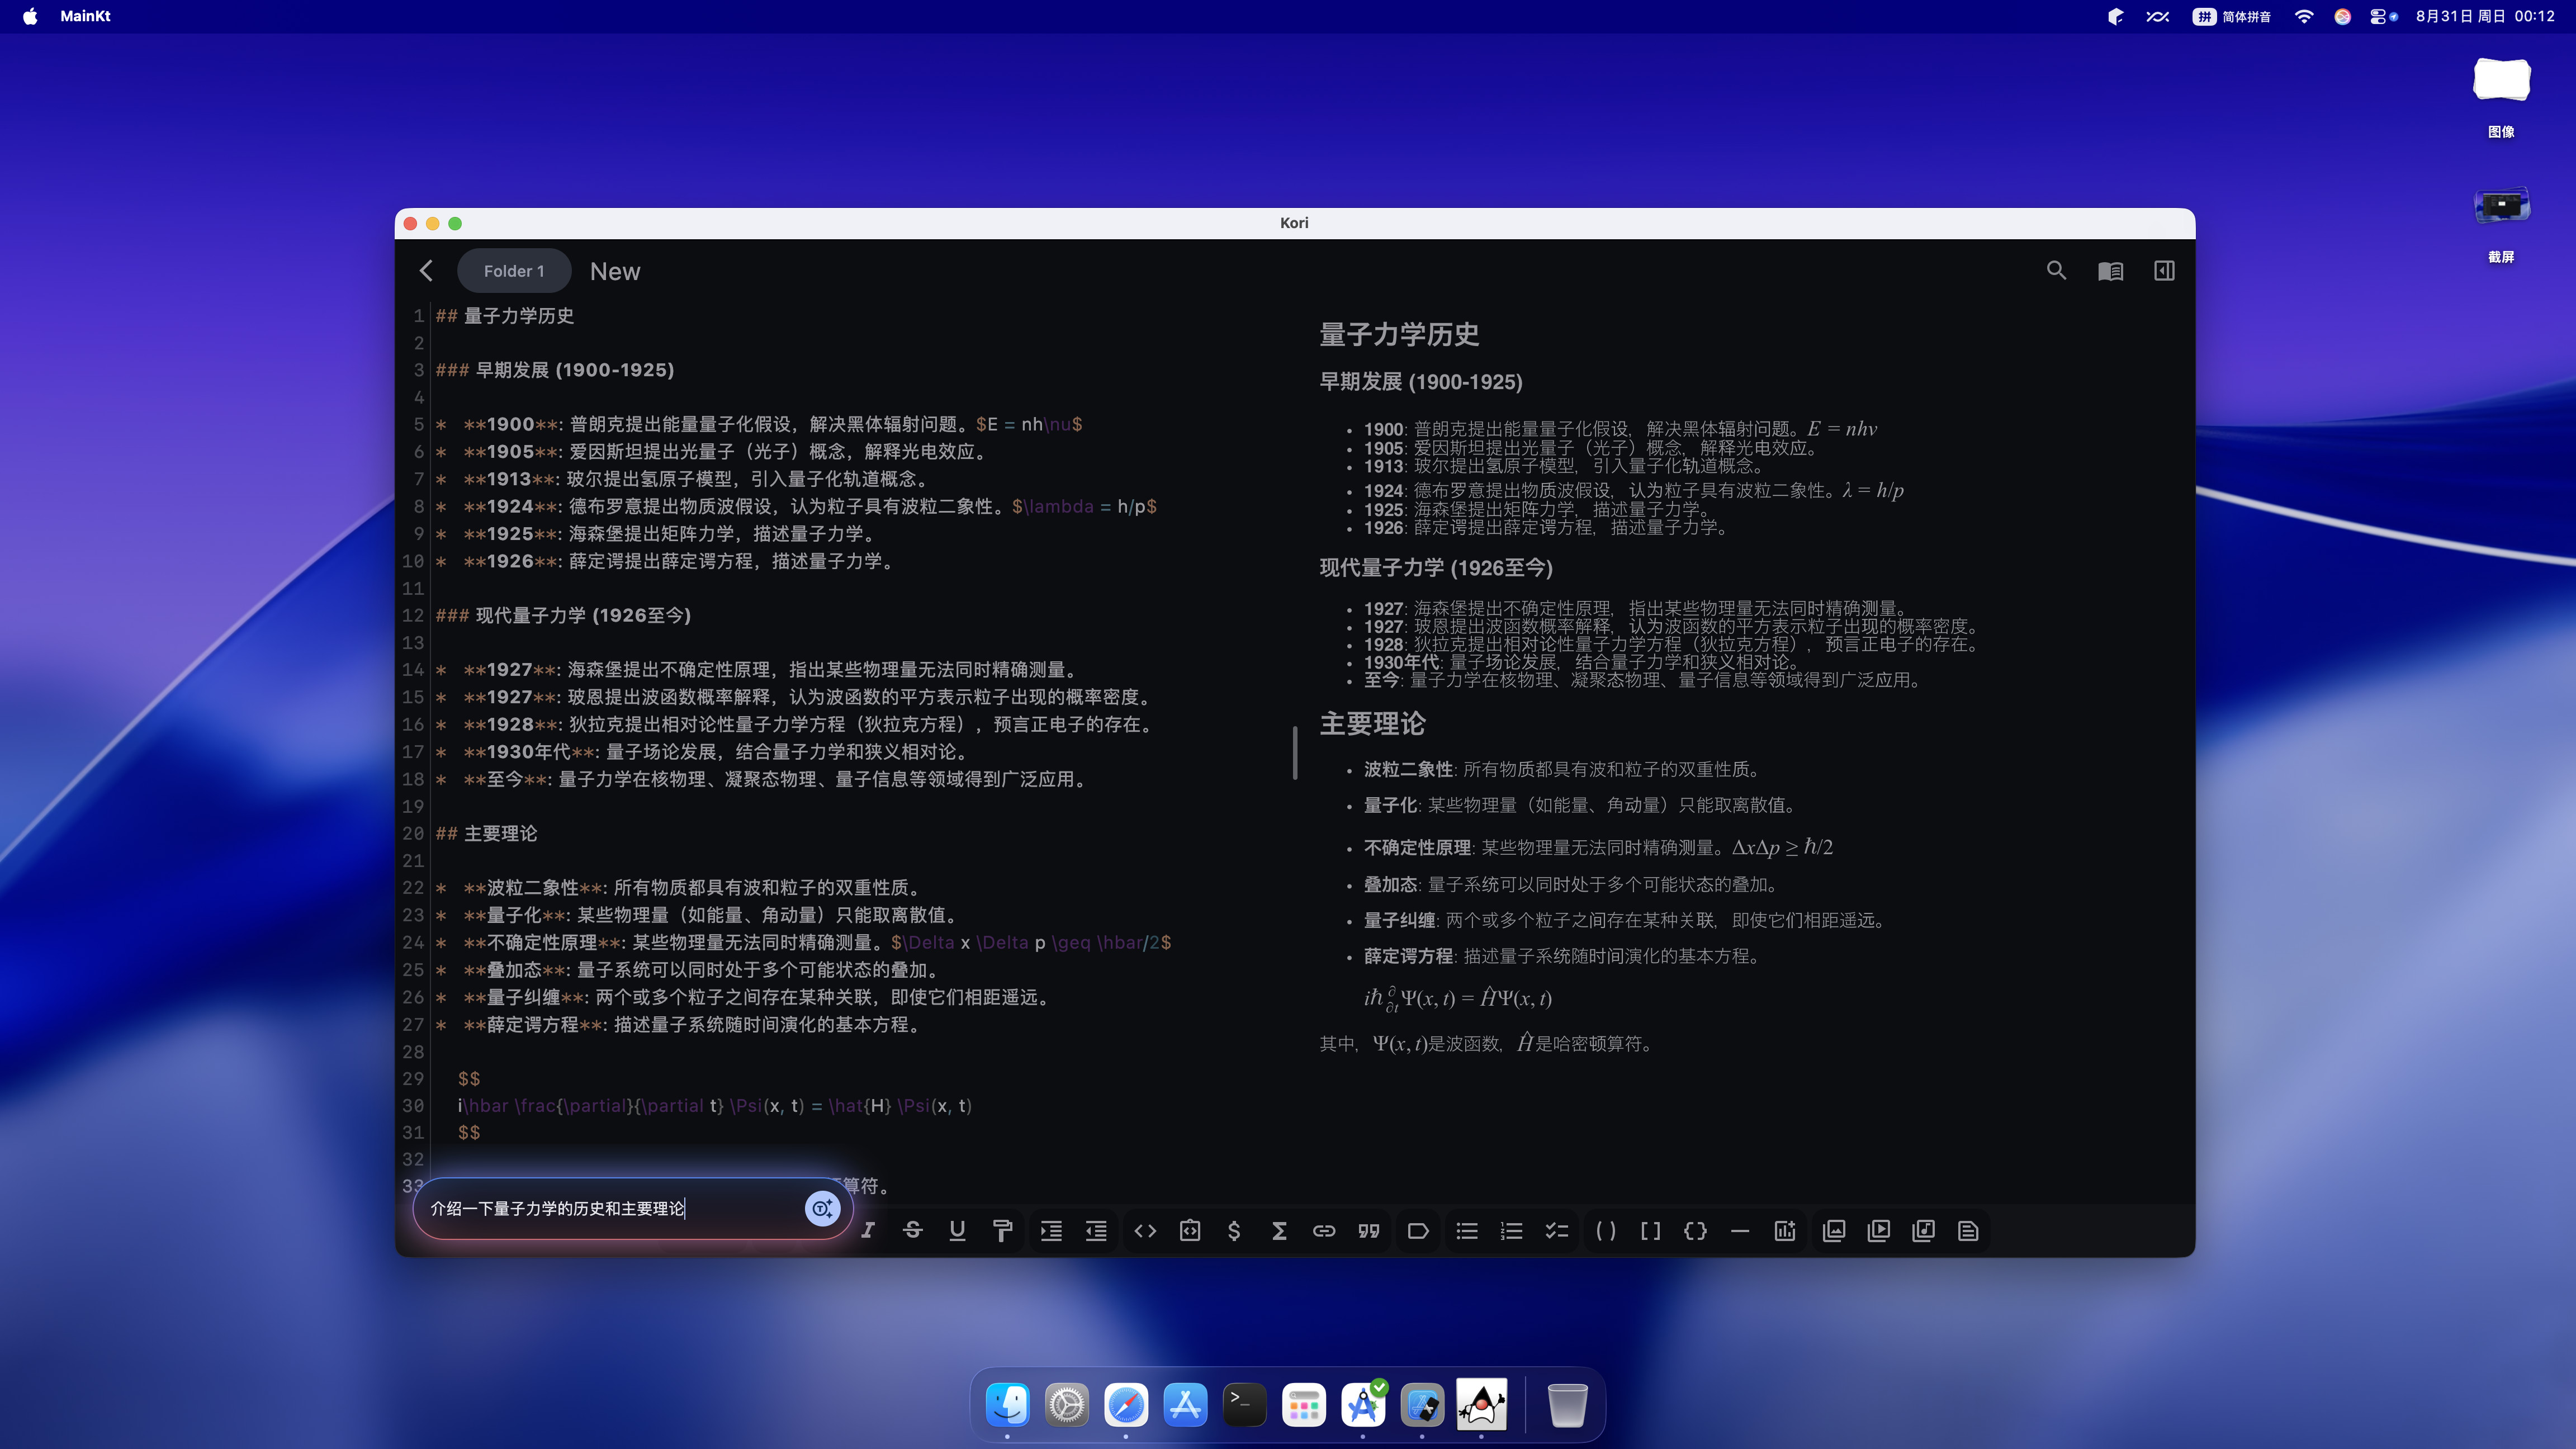
Task: Decrease indent using toolbar icon
Action: (1096, 1231)
